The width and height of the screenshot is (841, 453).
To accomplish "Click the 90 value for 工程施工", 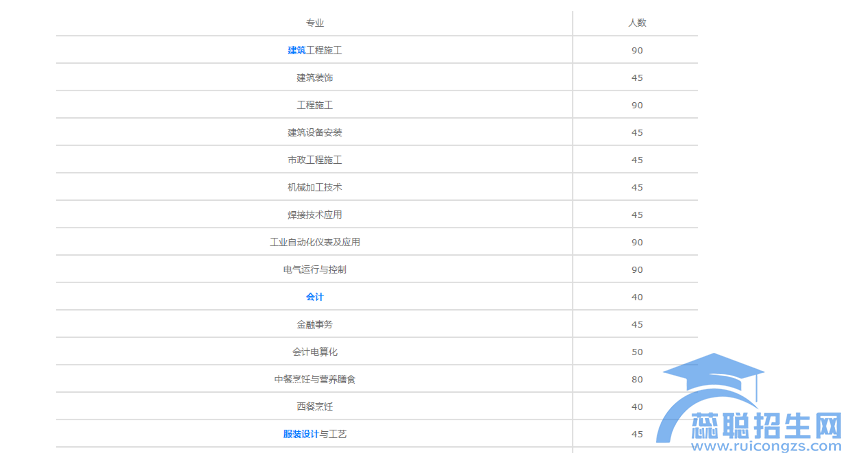I will (x=637, y=105).
